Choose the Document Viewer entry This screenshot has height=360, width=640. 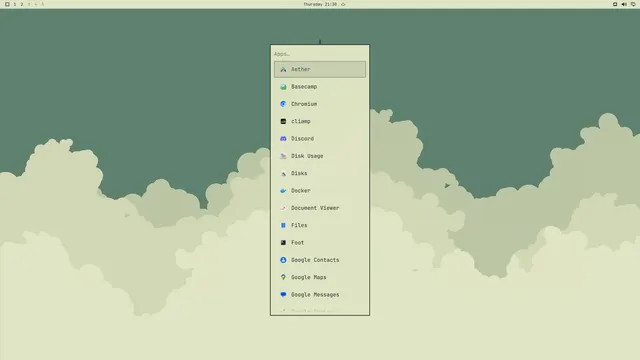320,208
